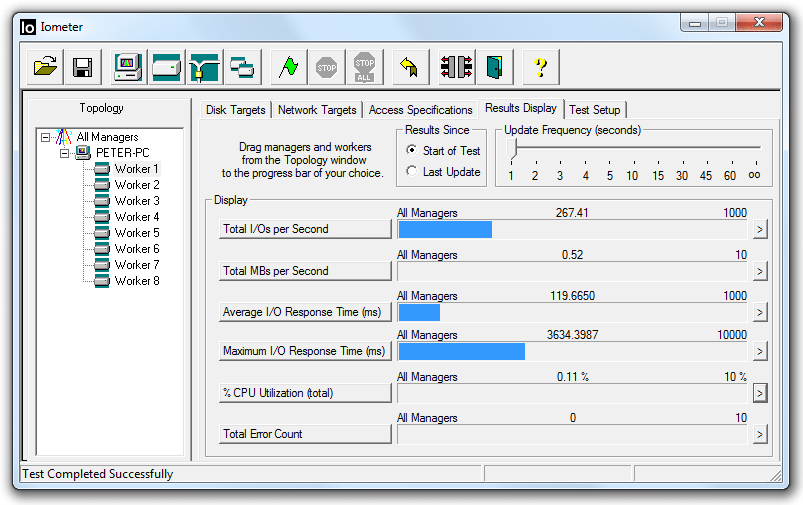Image resolution: width=803 pixels, height=505 pixels.
Task: Click the % CPU Utilization (total) button
Action: (305, 393)
